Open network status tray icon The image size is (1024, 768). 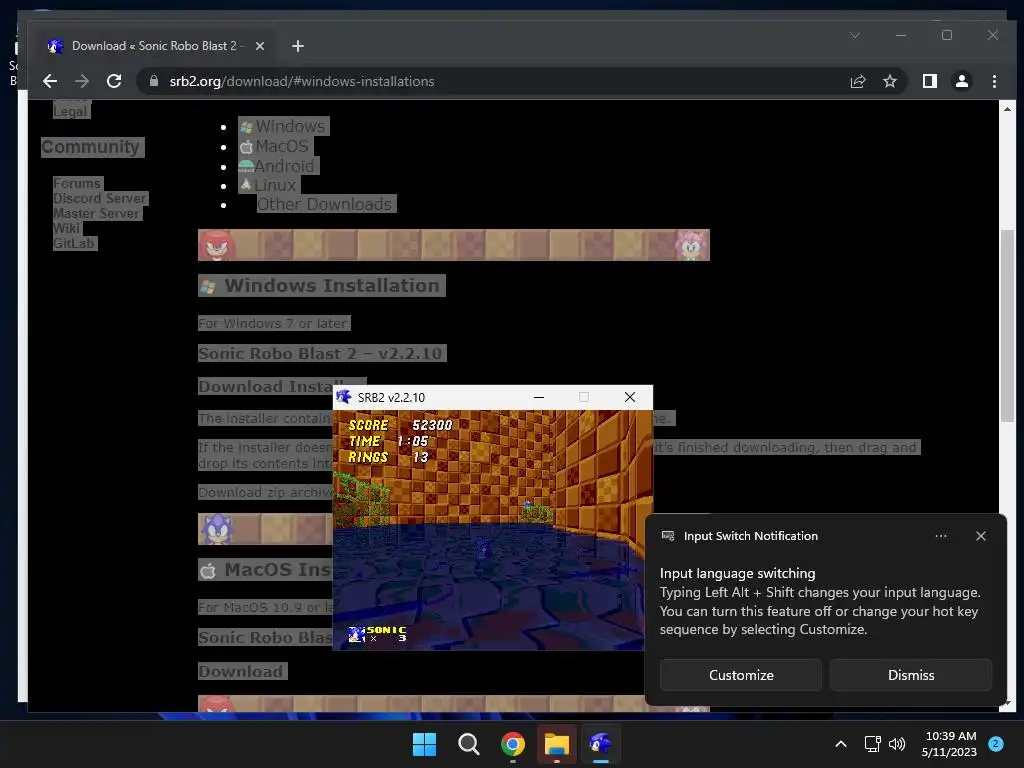click(872, 744)
